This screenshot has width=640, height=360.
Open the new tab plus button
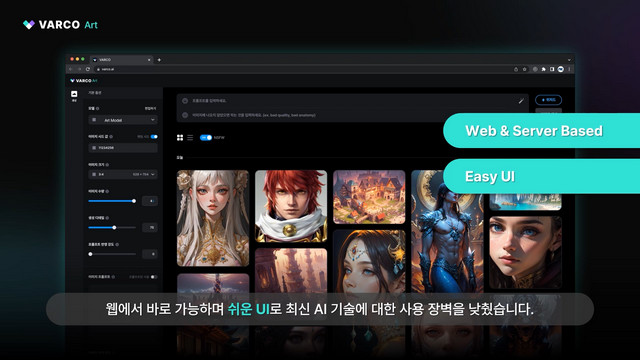pyautogui.click(x=159, y=60)
